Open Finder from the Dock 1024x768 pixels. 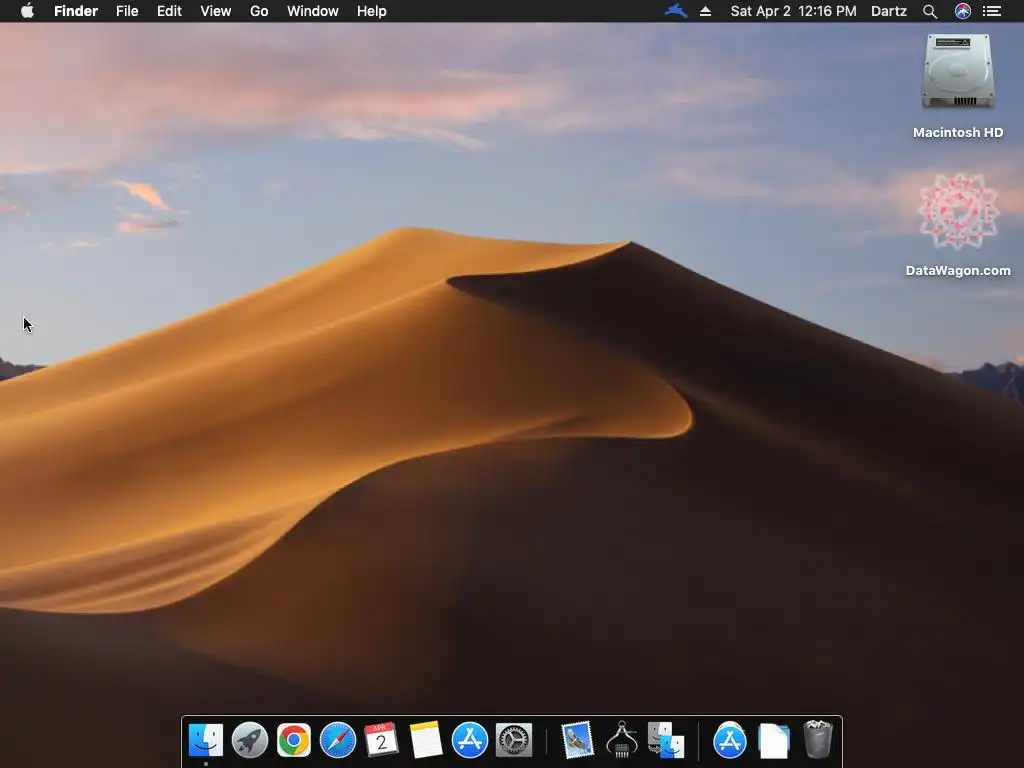(206, 740)
